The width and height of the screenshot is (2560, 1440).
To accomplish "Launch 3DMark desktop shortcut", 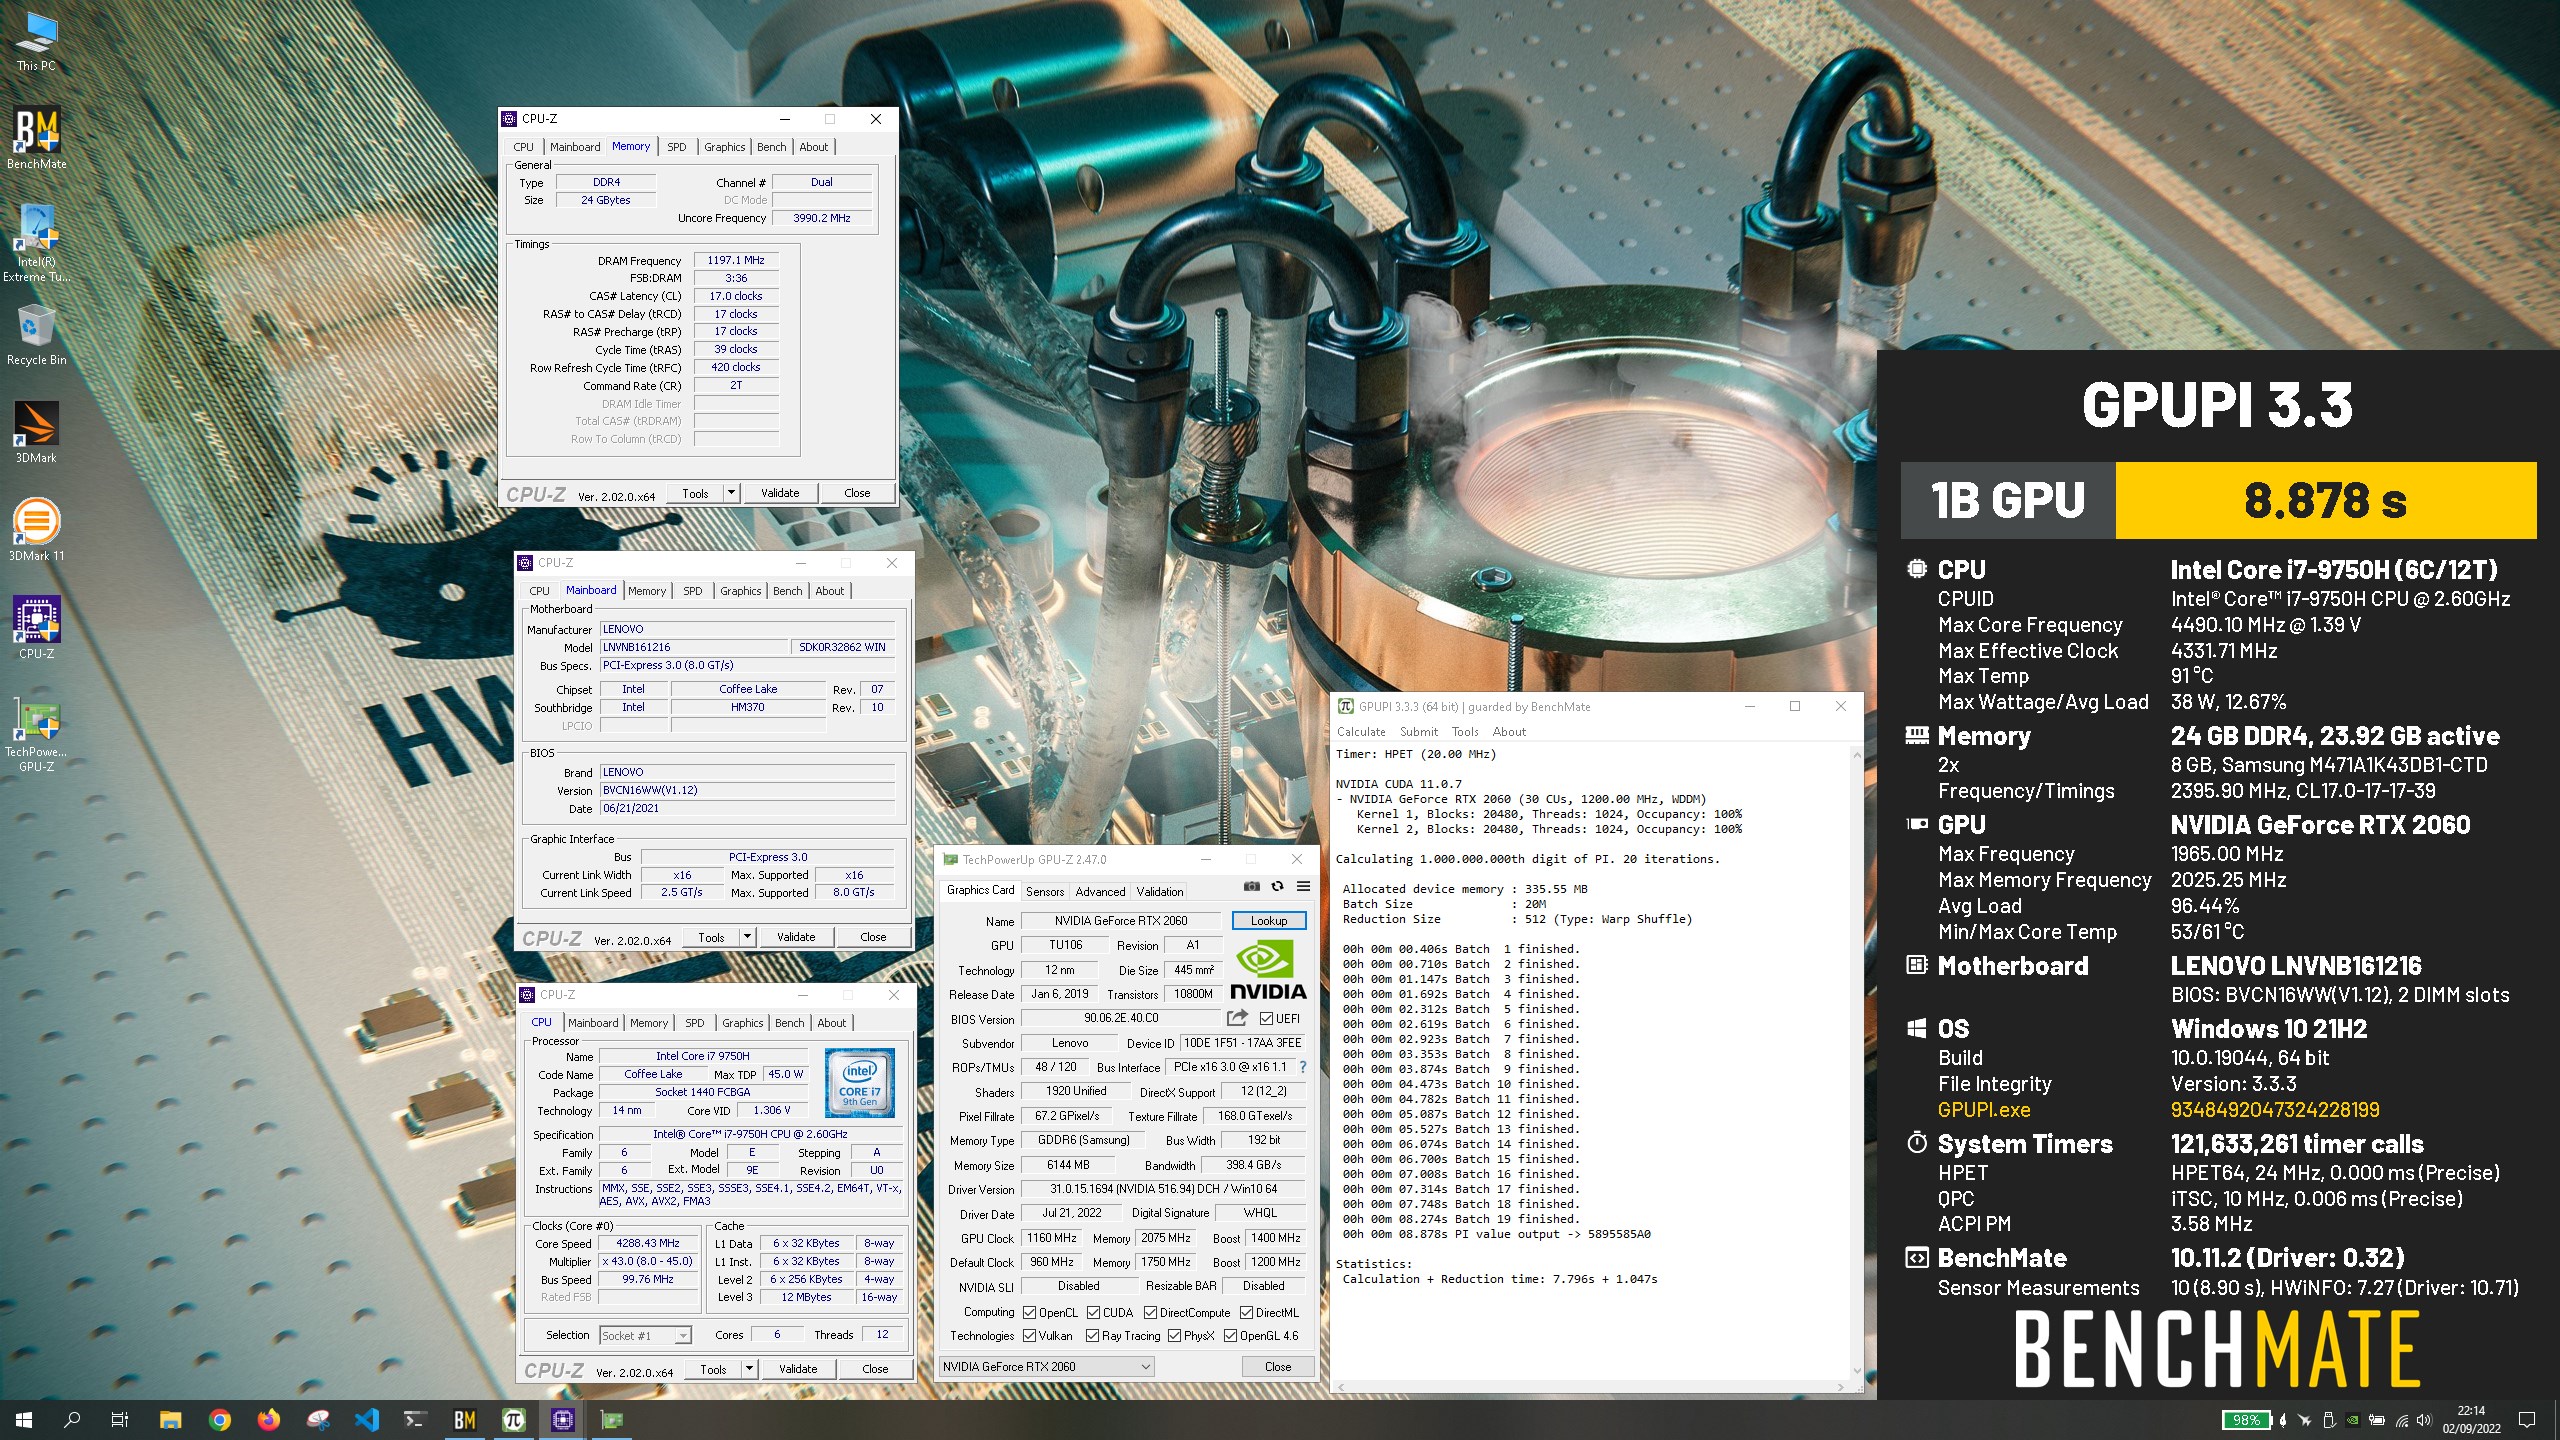I will tap(36, 432).
